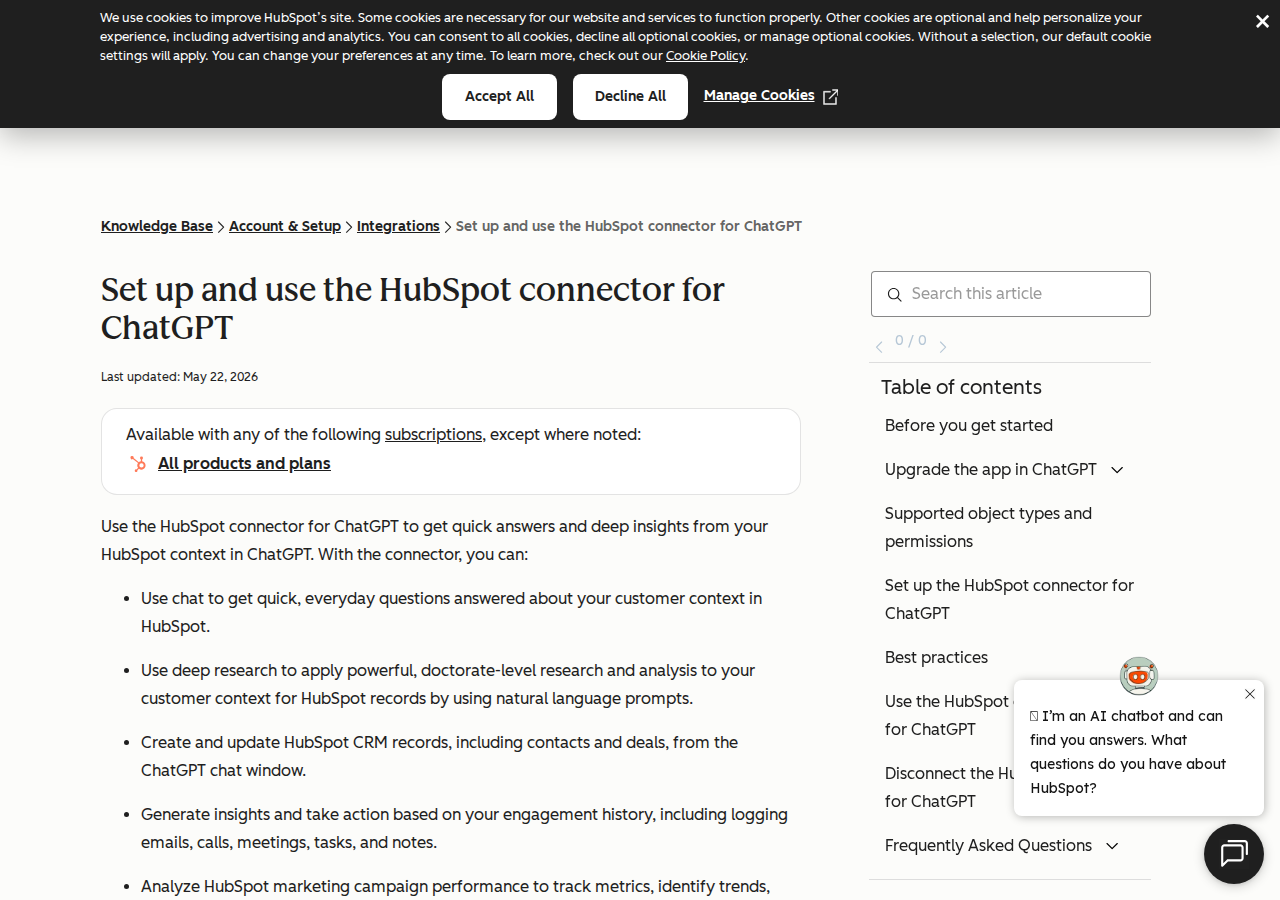The image size is (1280, 900).
Task: Click the magnifier icon in the article search
Action: (894, 294)
